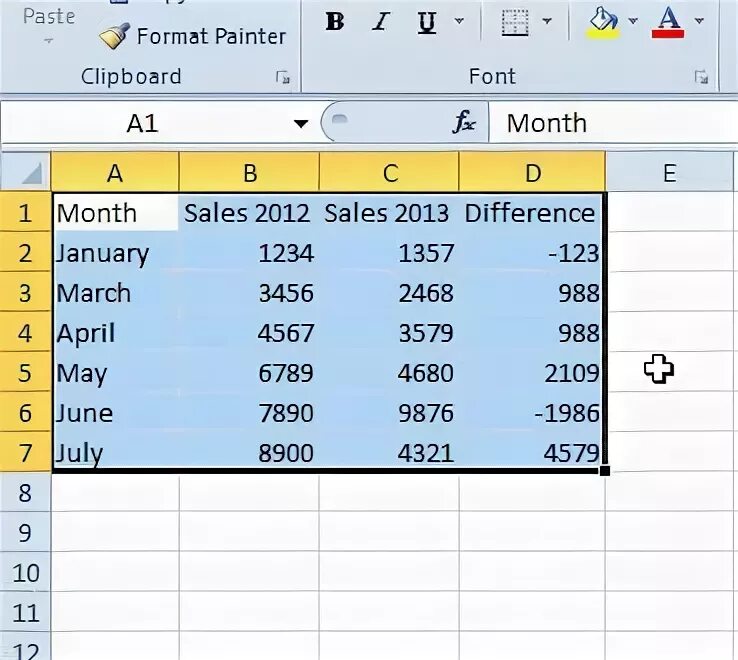
Task: Toggle Bold formatting
Action: (335, 21)
